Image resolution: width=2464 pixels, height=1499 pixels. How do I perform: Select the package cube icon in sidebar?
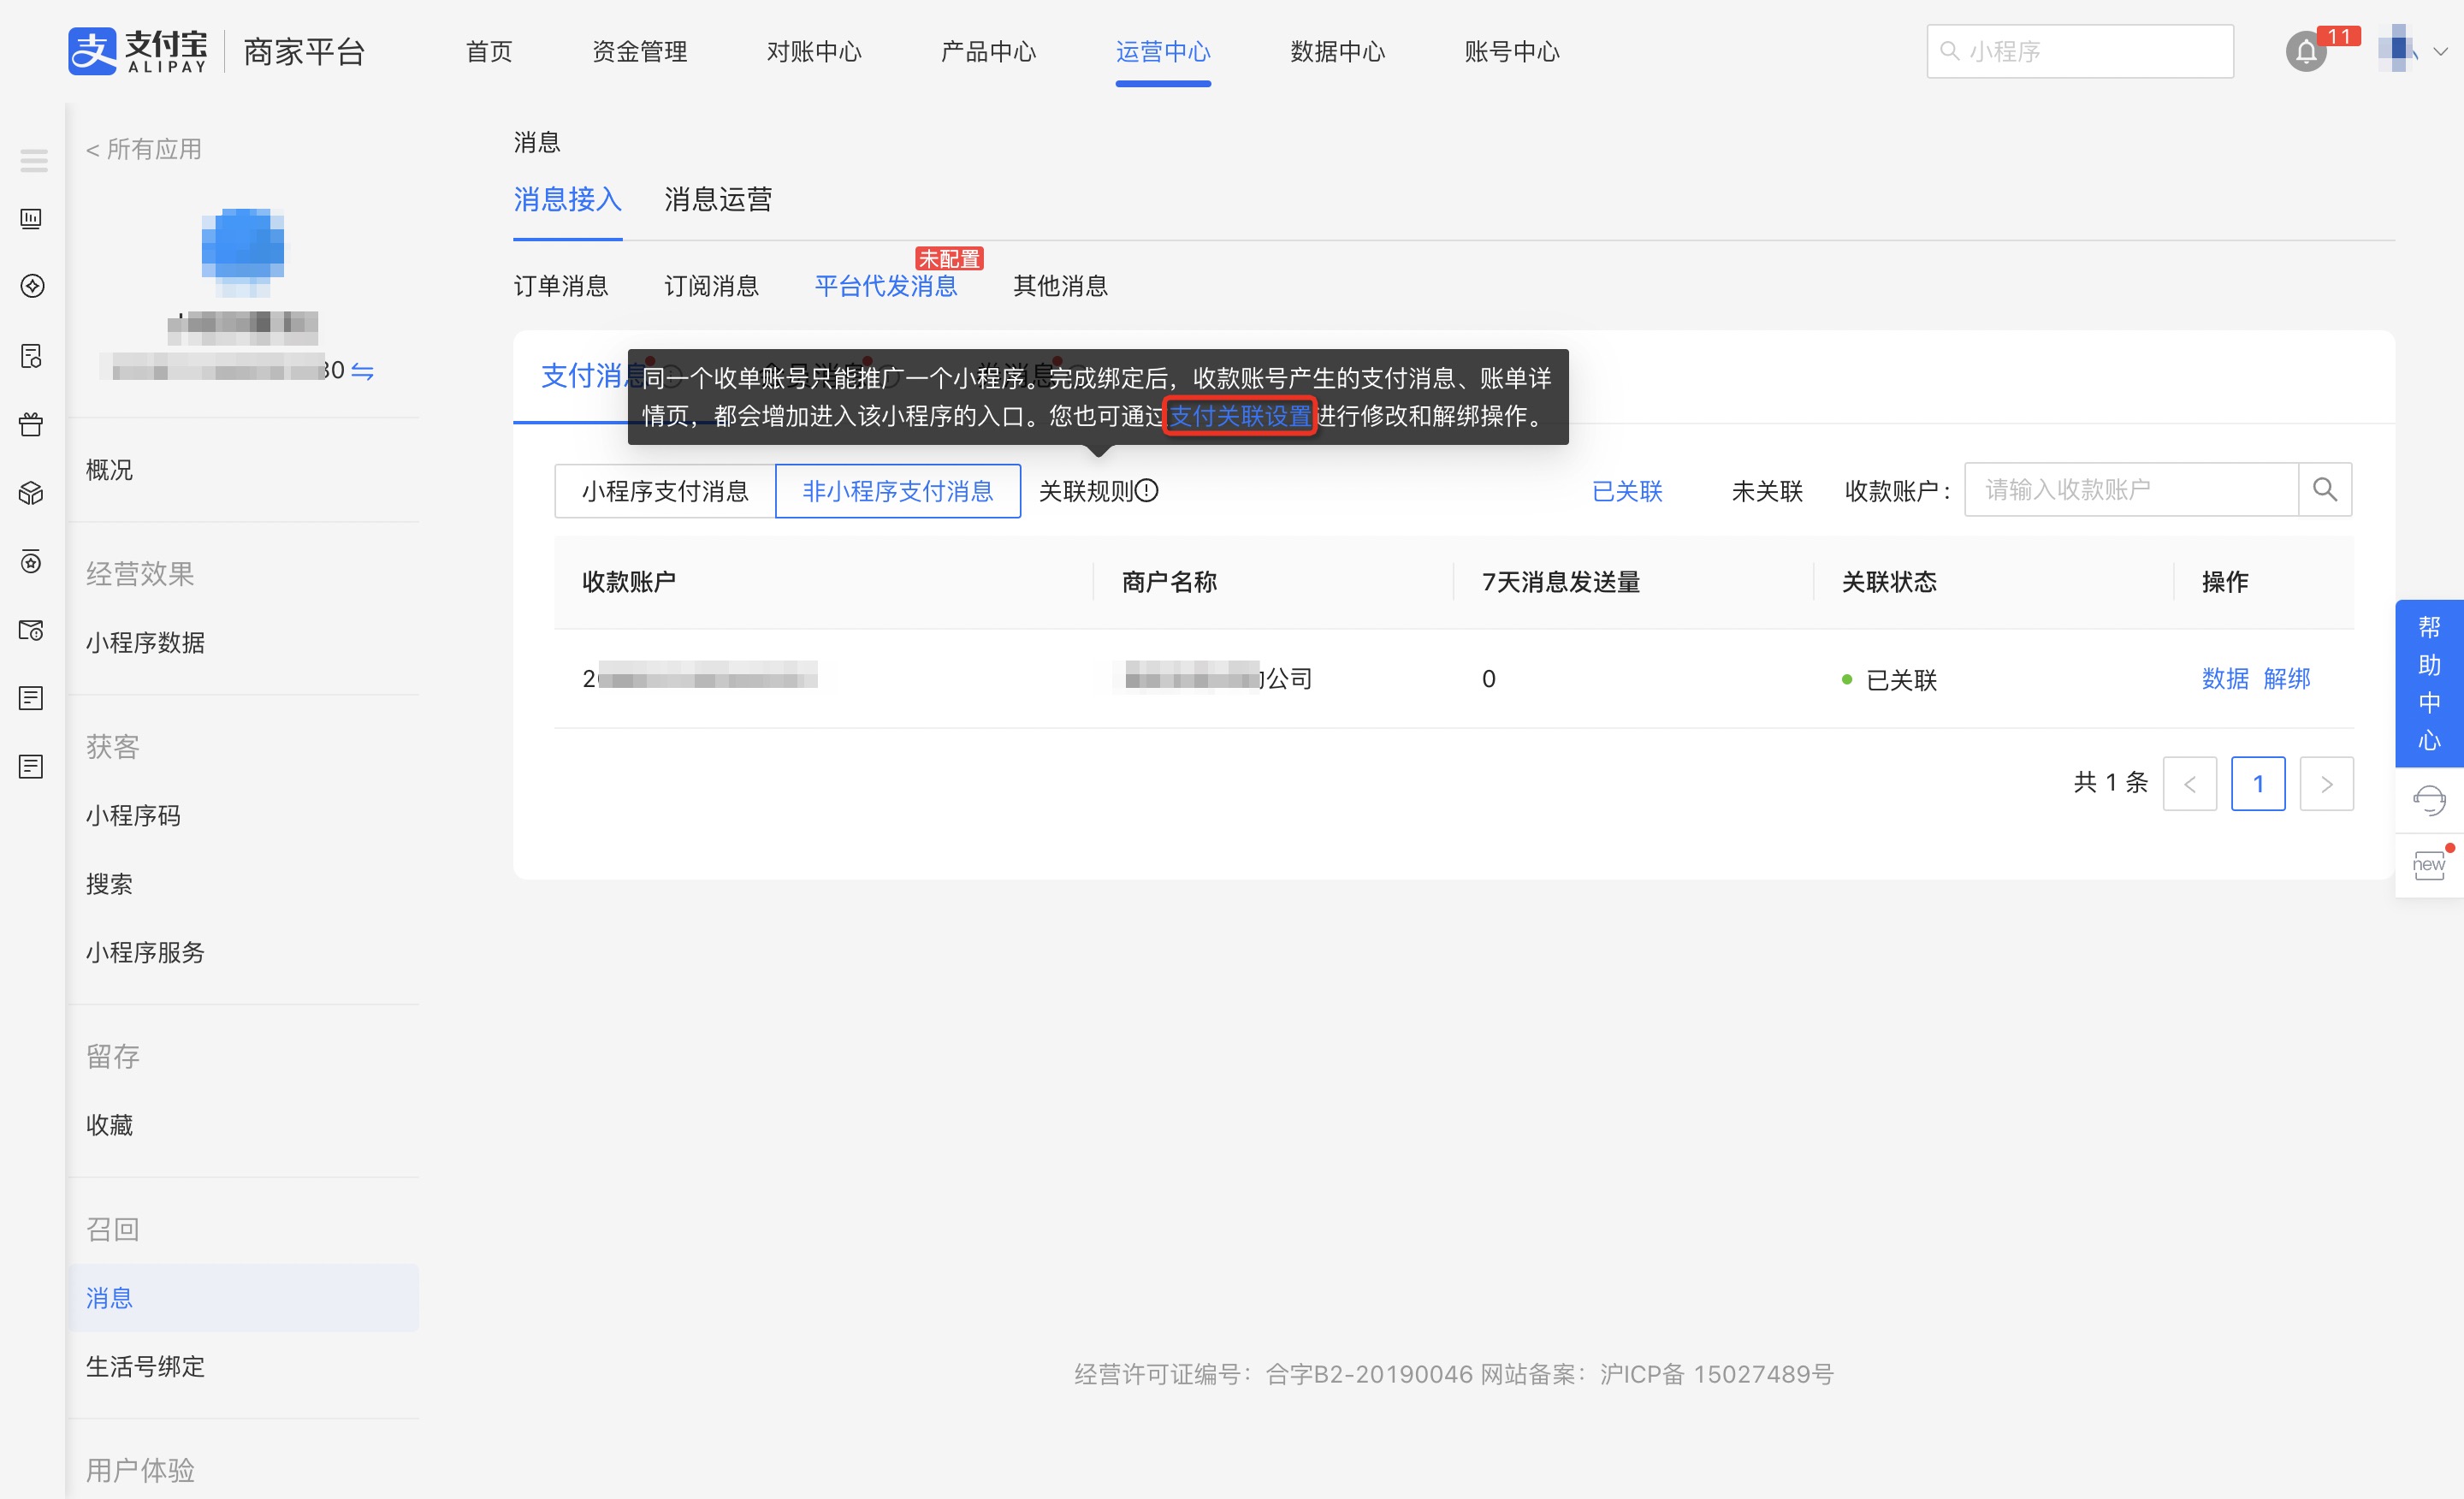[x=31, y=492]
